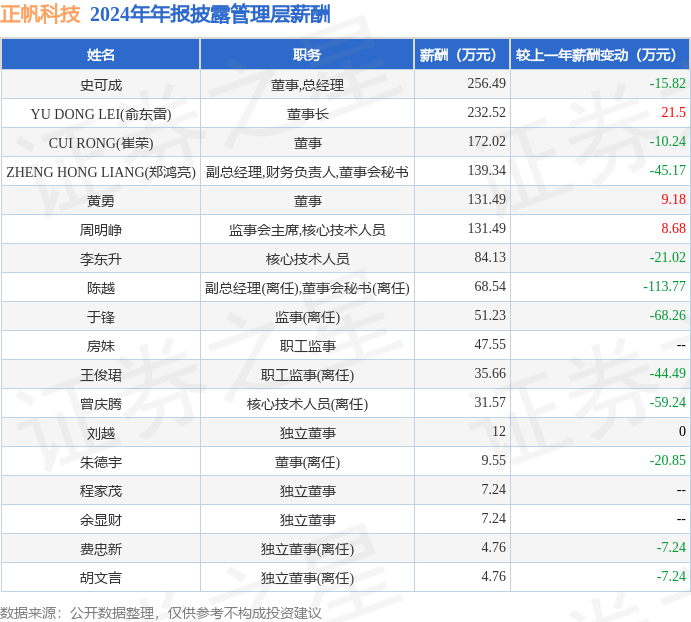
Task: Select the name 曾庆腾
Action: coord(101,404)
